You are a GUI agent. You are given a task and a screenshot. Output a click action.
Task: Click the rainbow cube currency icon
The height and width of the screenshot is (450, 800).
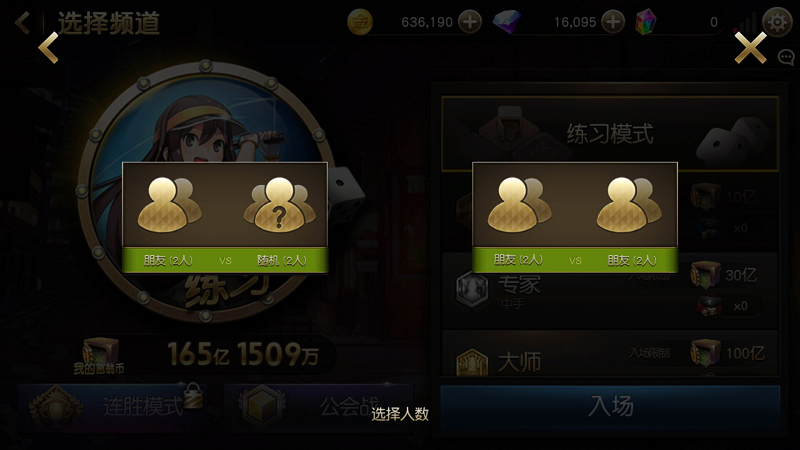(646, 22)
